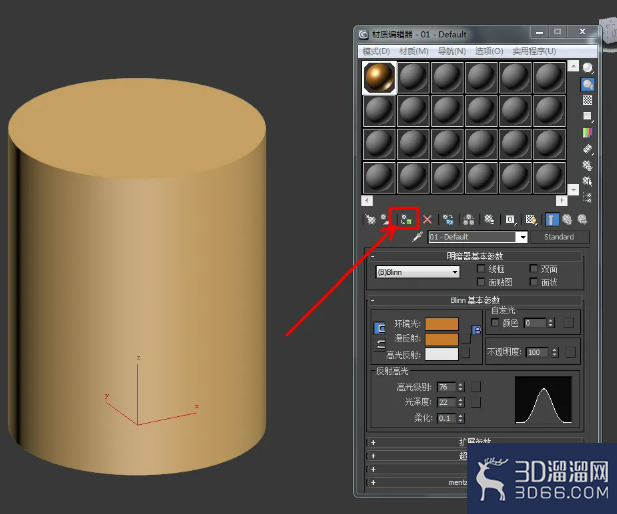Click 高光级别 map button
Screen dimensions: 617x514
coord(476,387)
